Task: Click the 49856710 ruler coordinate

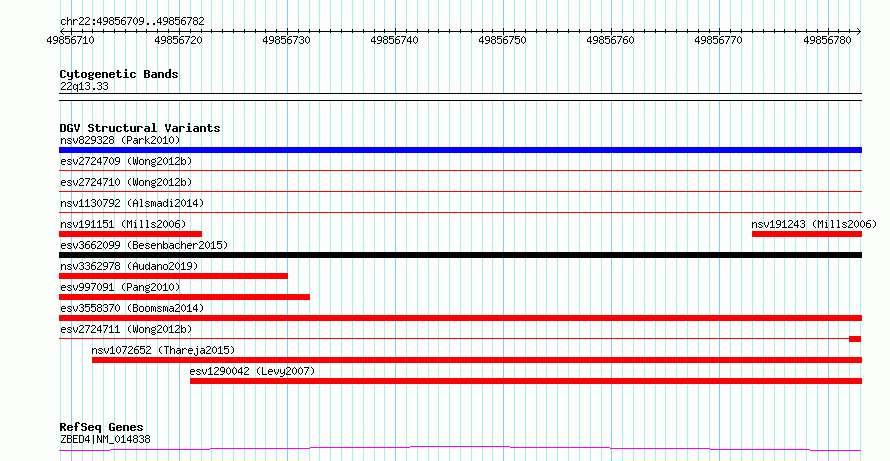Action: click(70, 40)
